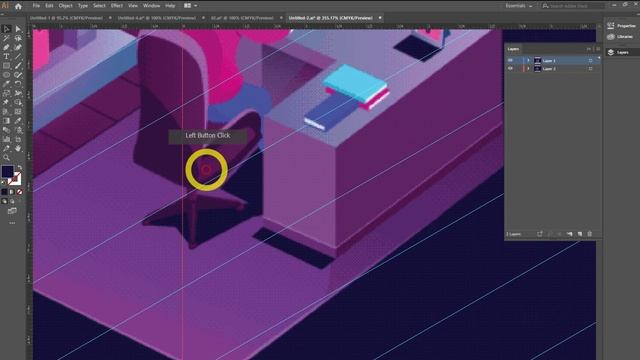Open the Edit menu
Screen dimensions: 640x360
(x=49, y=6)
